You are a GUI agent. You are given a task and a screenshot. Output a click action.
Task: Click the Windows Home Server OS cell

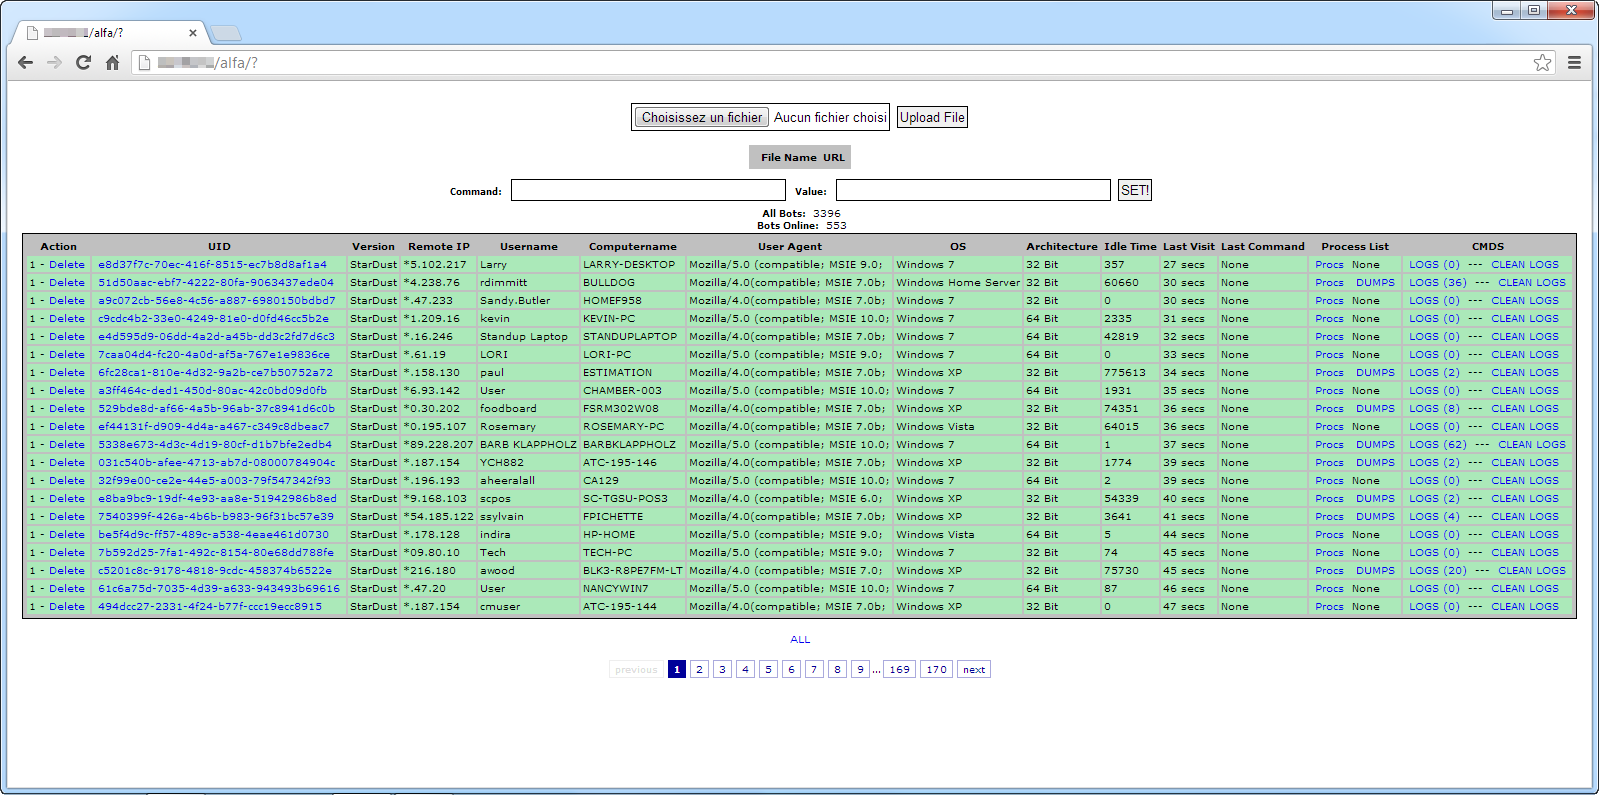point(958,283)
